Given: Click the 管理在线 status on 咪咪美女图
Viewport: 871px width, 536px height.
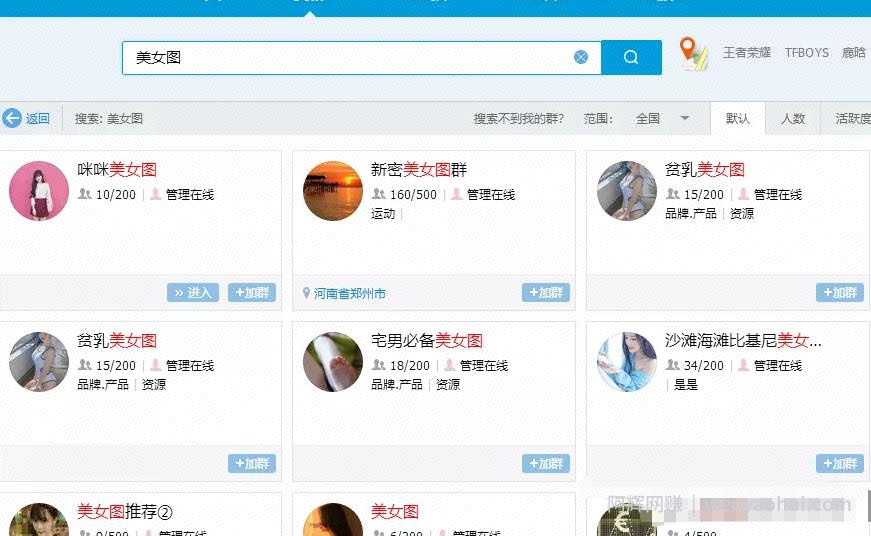Looking at the screenshot, I should 190,194.
